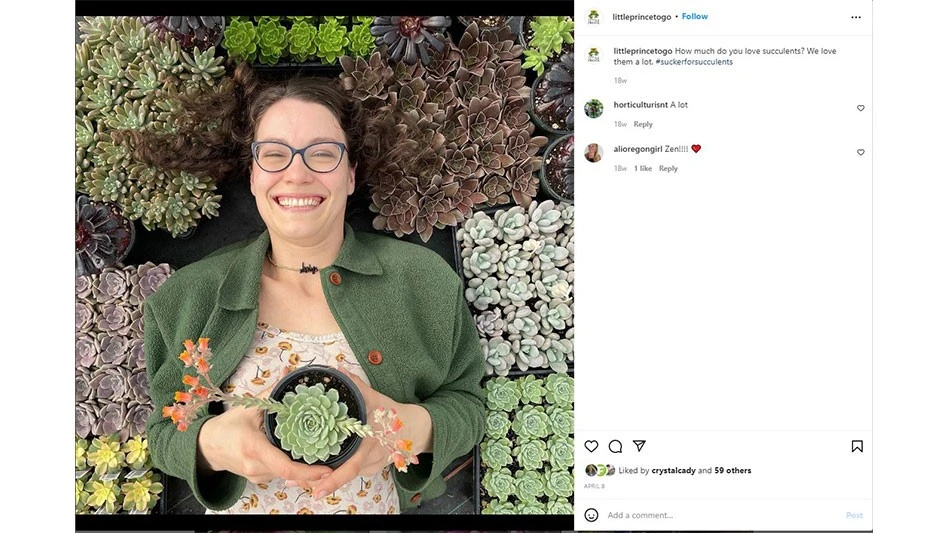Screen dimensions: 948x533
Task: Open alioregongirl's profile picture
Action: tap(594, 153)
